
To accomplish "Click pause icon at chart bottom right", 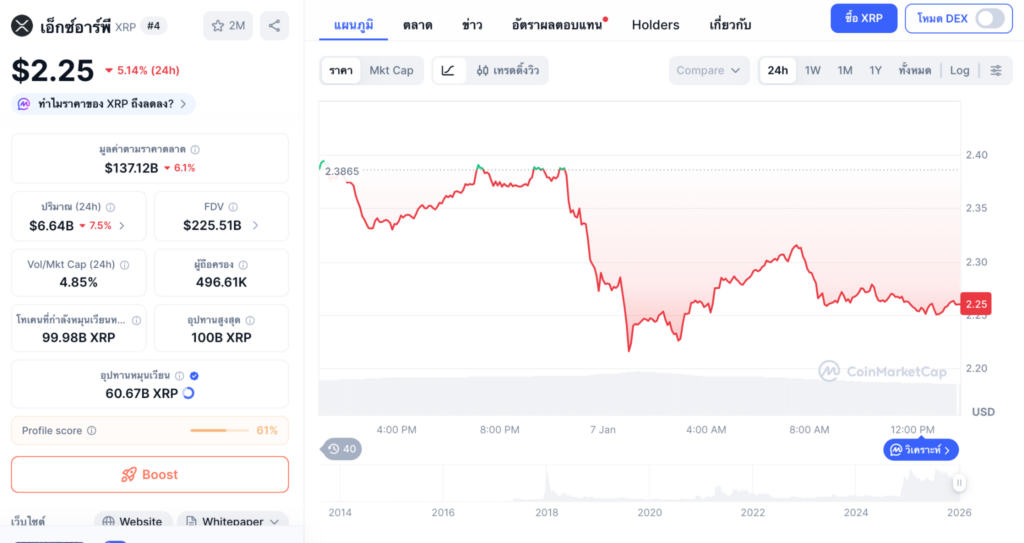I will (x=959, y=483).
